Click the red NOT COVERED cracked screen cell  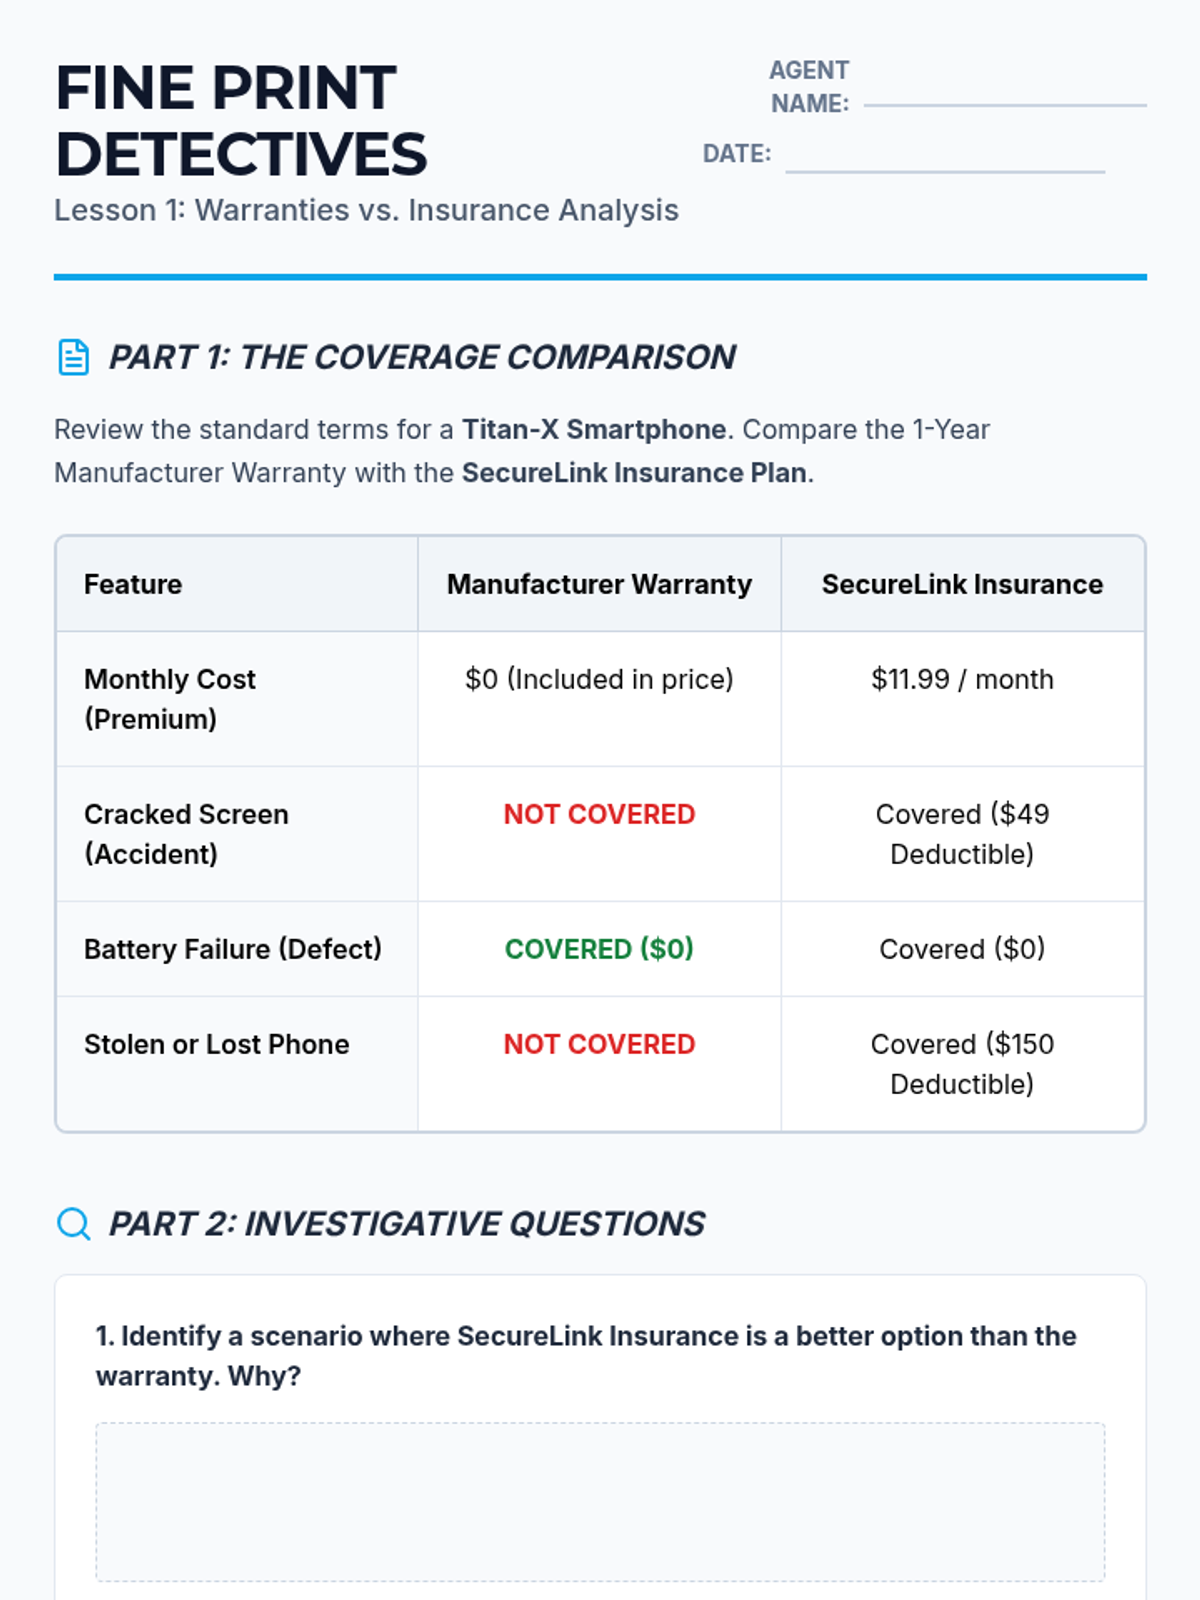[x=599, y=814]
